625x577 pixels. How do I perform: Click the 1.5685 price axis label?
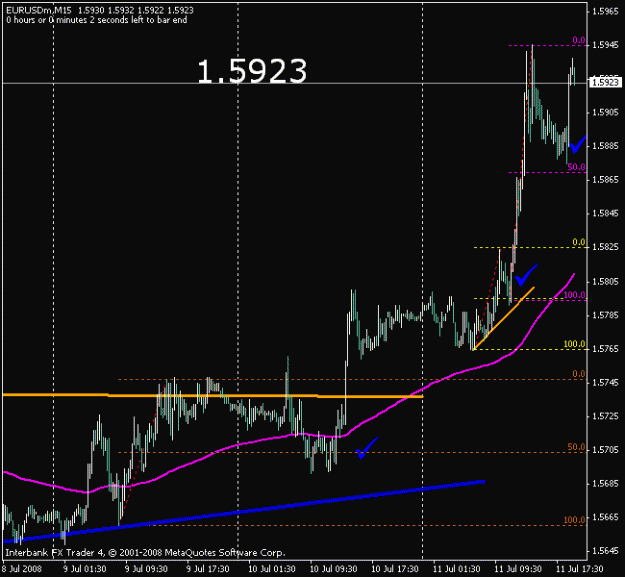605,484
